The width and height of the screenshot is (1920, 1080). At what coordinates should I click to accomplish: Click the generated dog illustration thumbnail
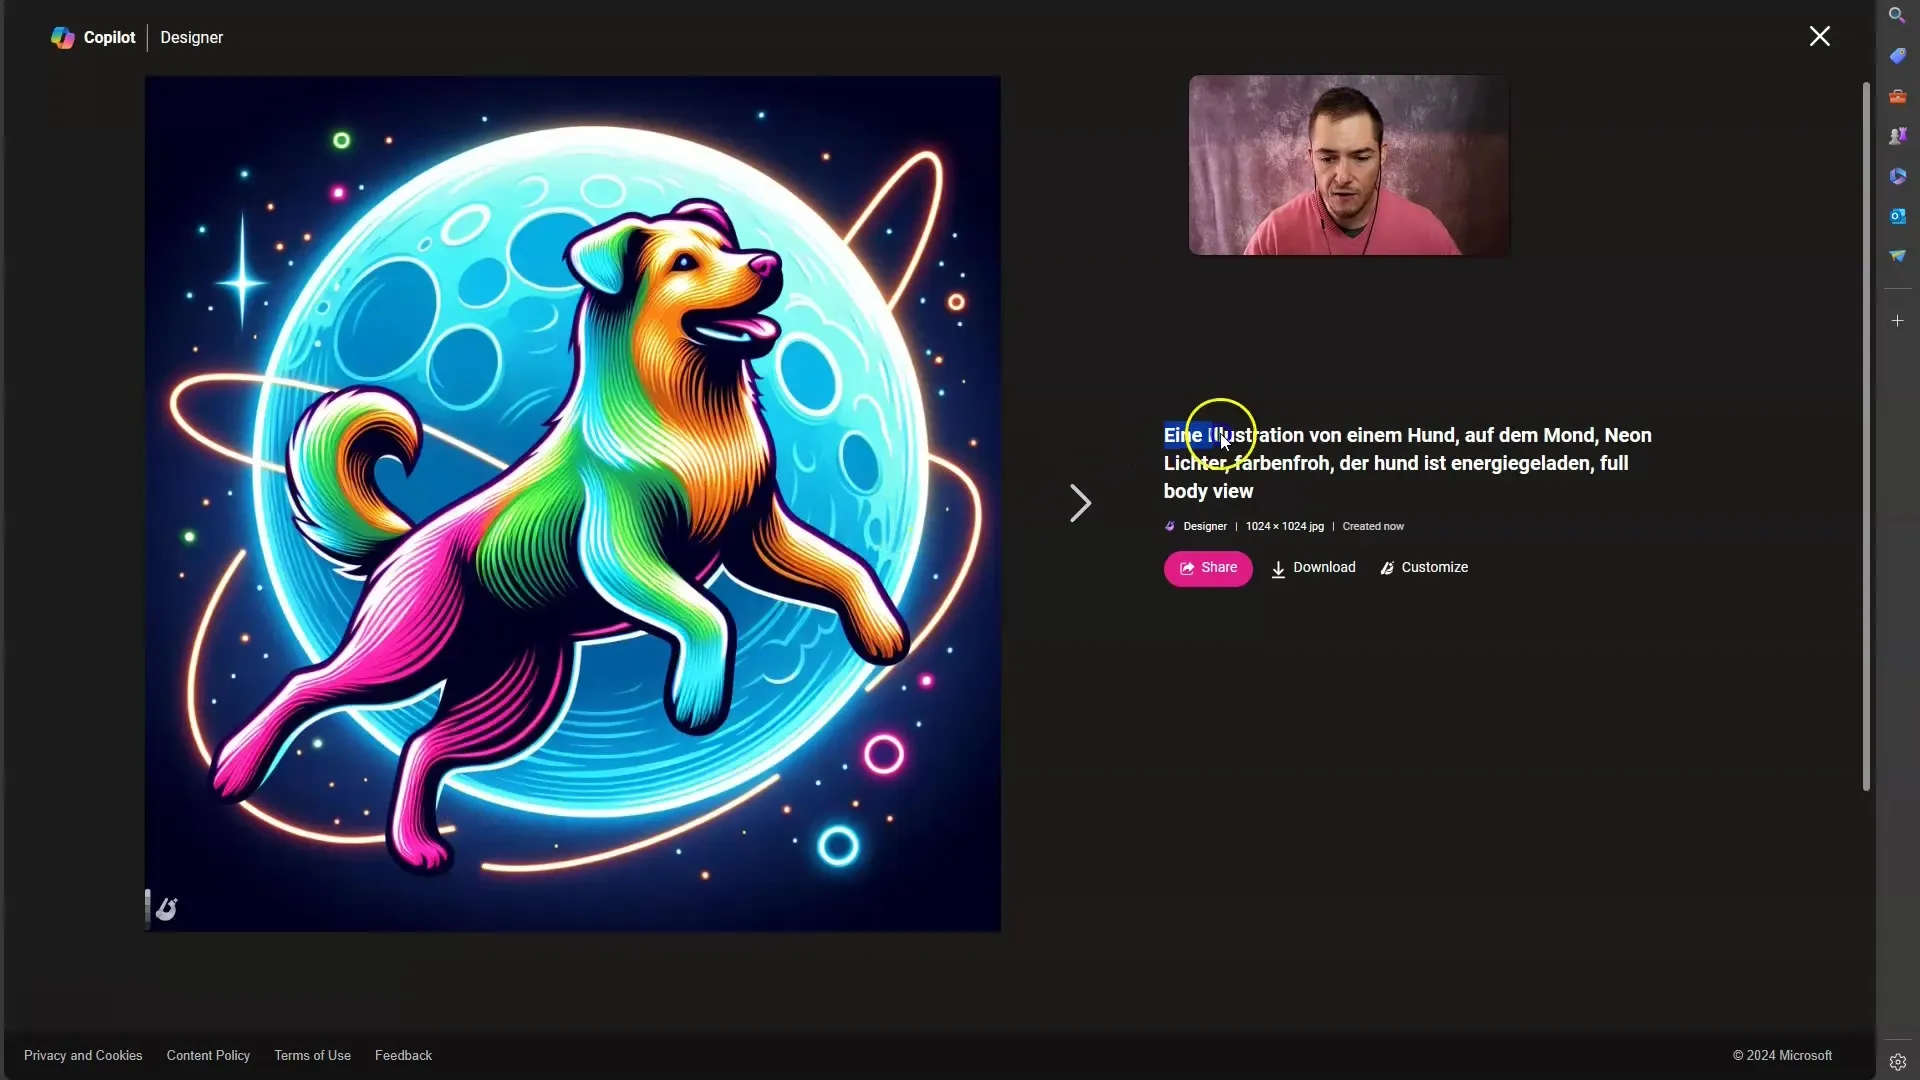pos(572,504)
